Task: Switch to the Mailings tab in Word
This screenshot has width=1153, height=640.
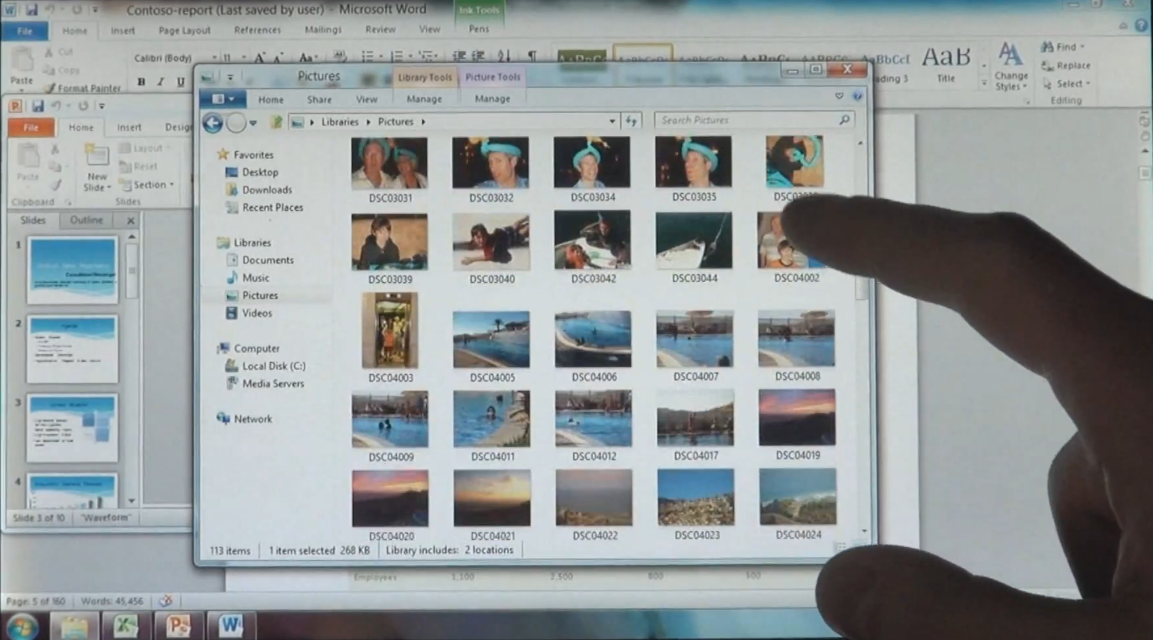Action: pyautogui.click(x=322, y=29)
